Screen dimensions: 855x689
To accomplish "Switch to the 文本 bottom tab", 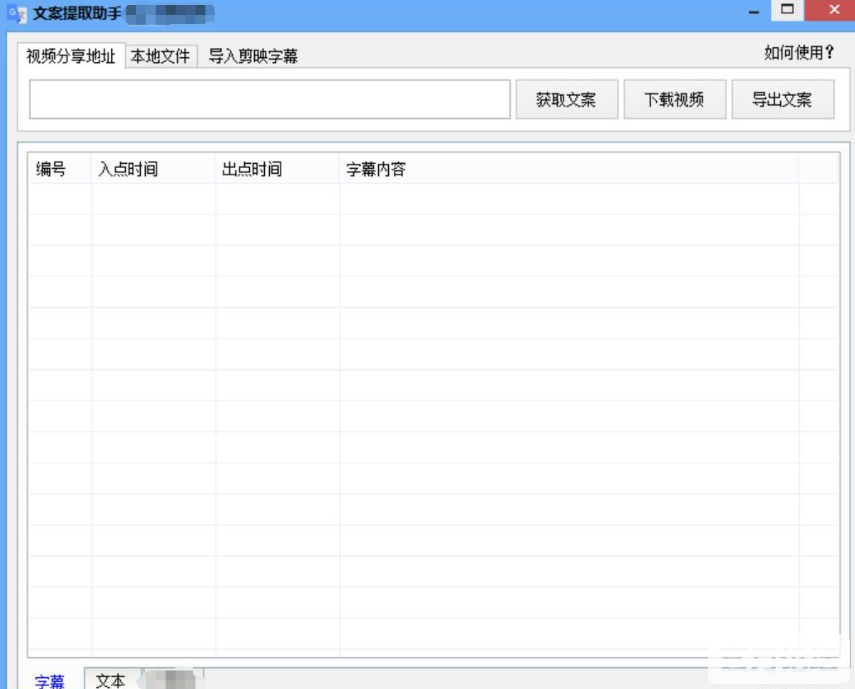I will (111, 679).
